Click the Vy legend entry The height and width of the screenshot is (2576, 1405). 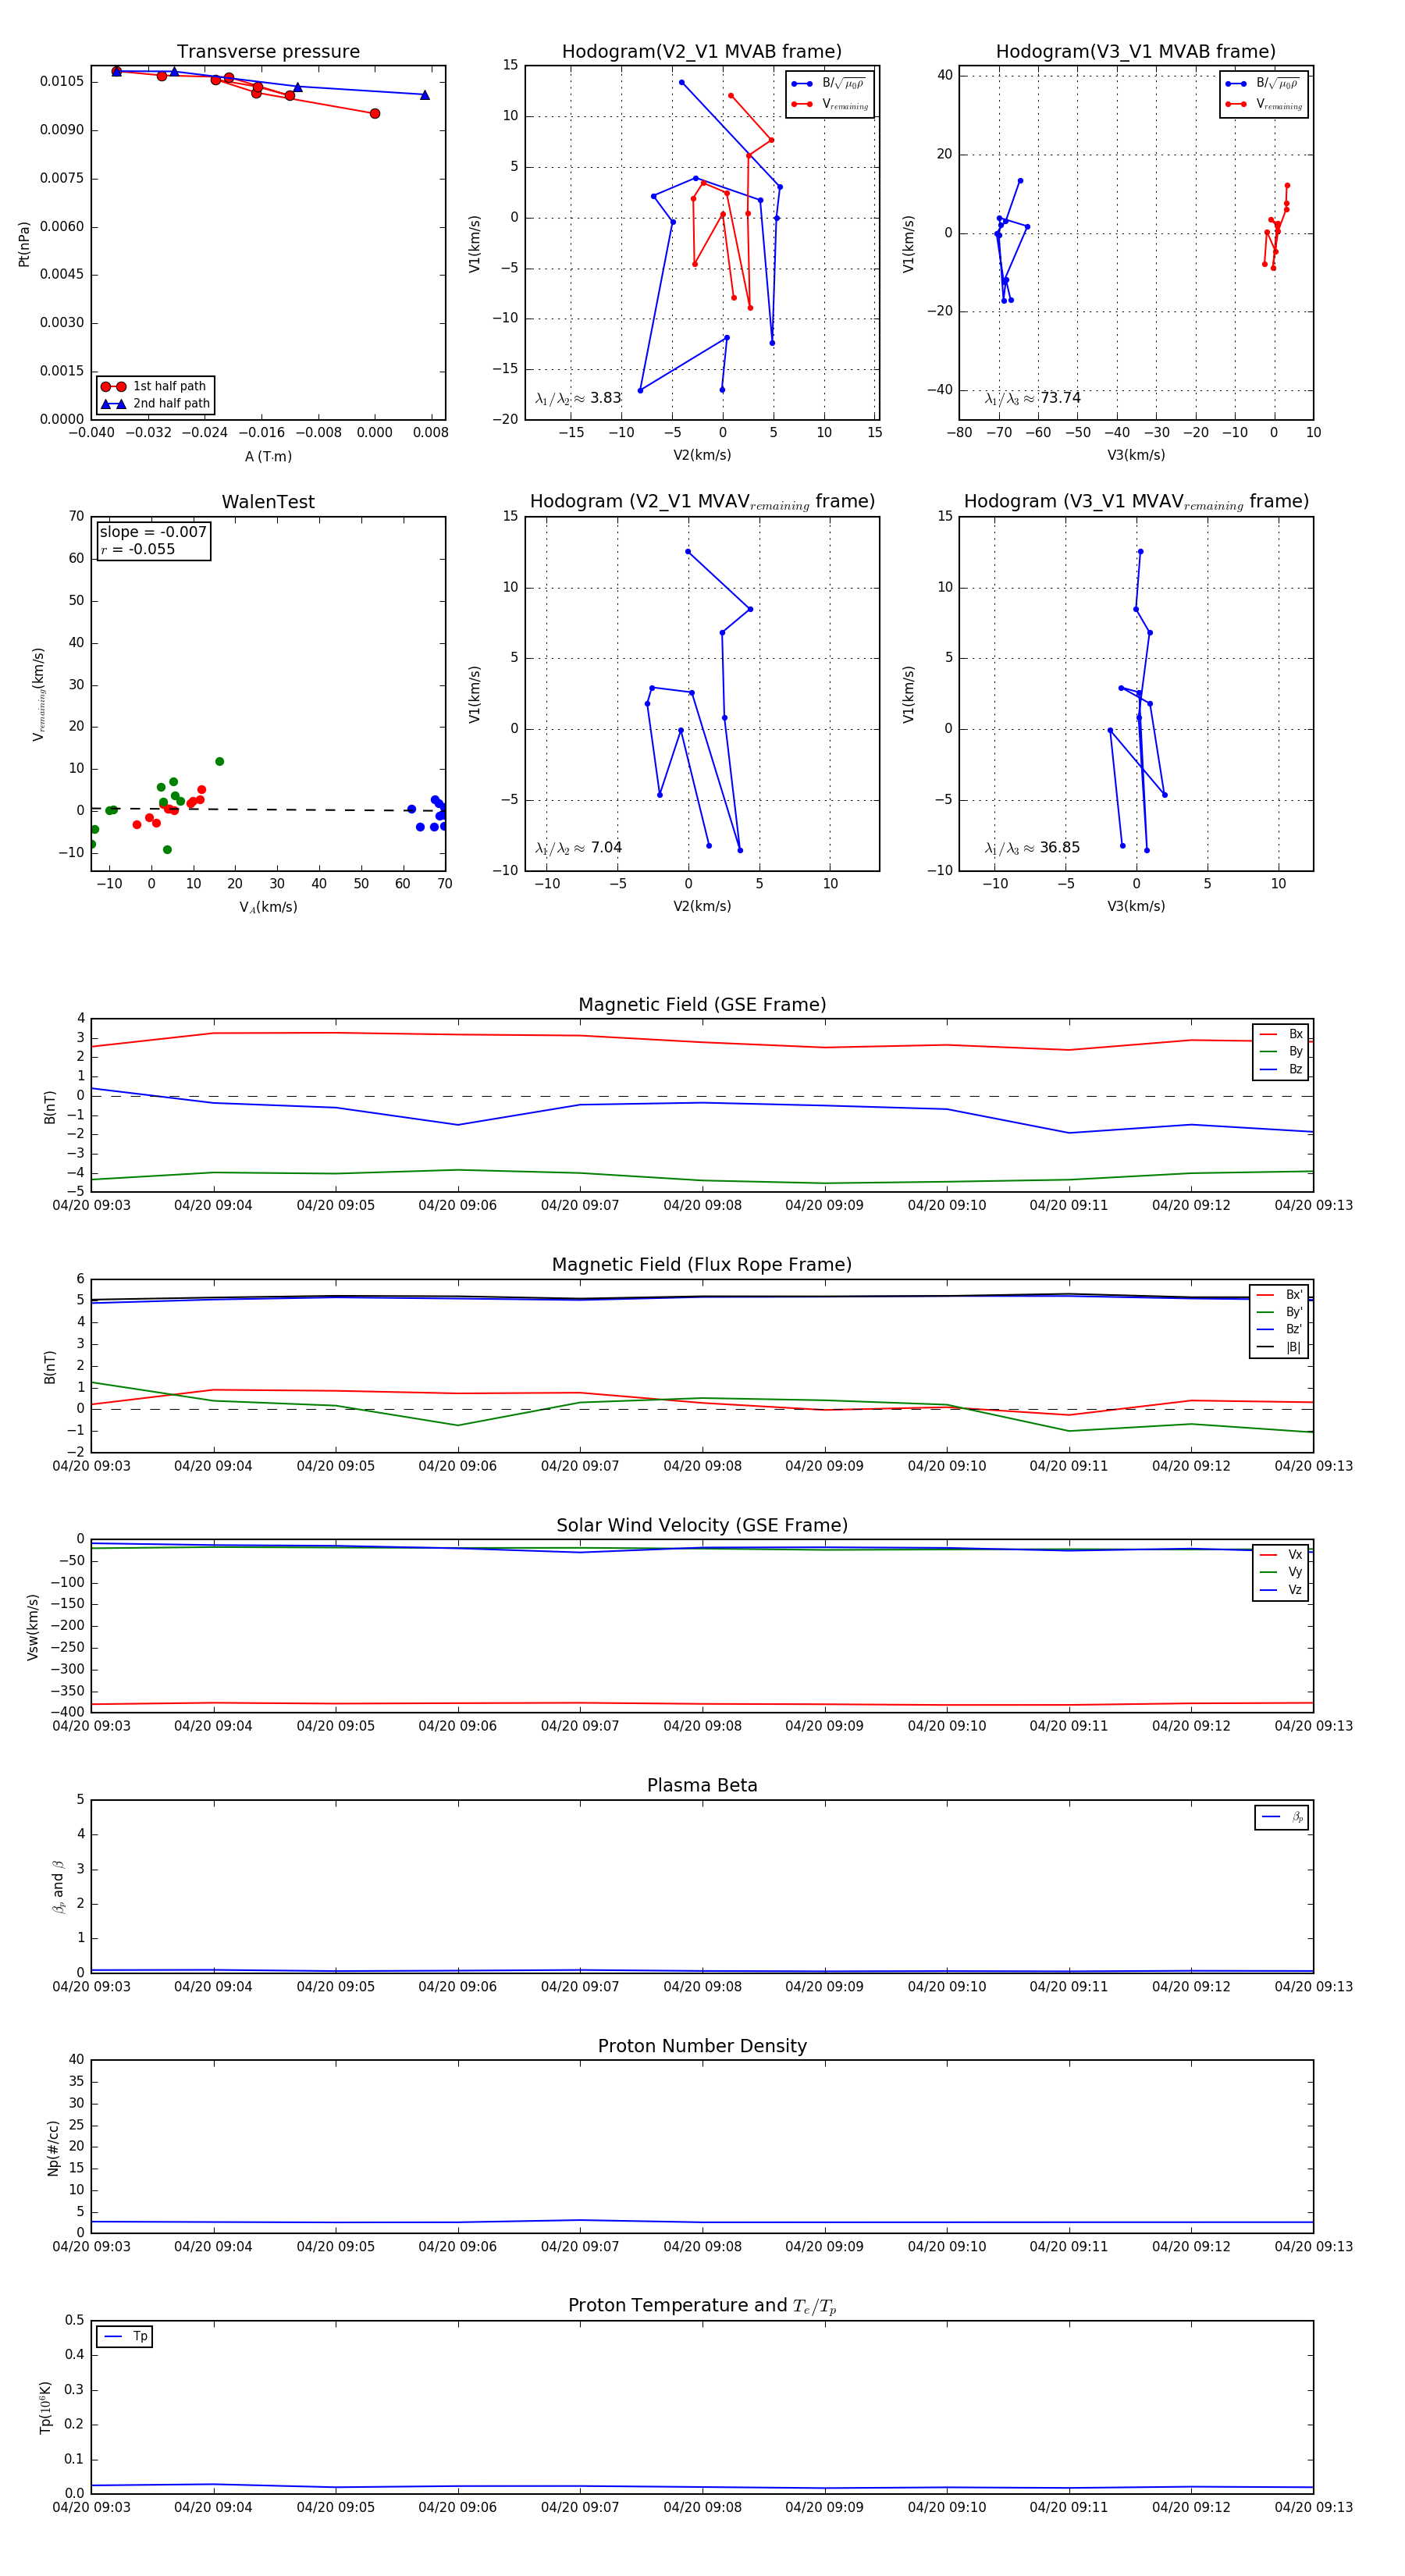pyautogui.click(x=1281, y=1572)
